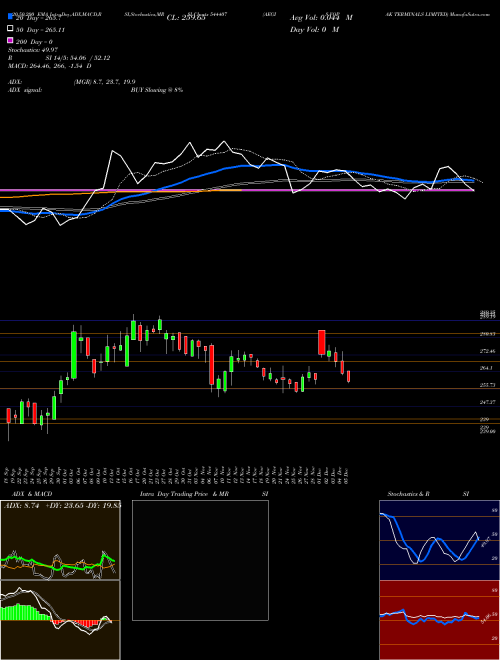
Task: Click the 'MACD: 264.46, 266, -1.54' line
Action: pyautogui.click(x=50, y=66)
